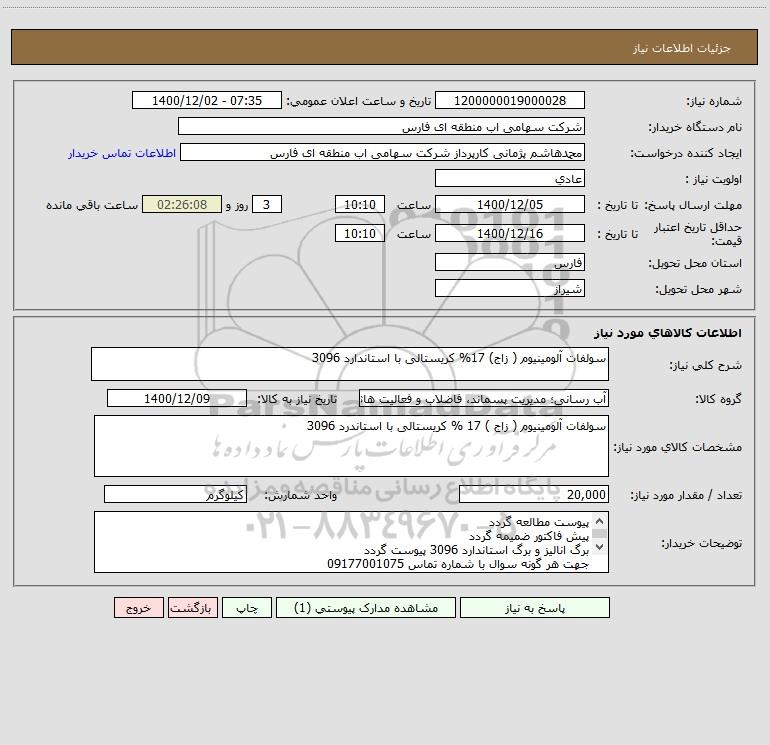Click price validity time 10:10 field
The width and height of the screenshot is (770, 745).
(x=359, y=233)
